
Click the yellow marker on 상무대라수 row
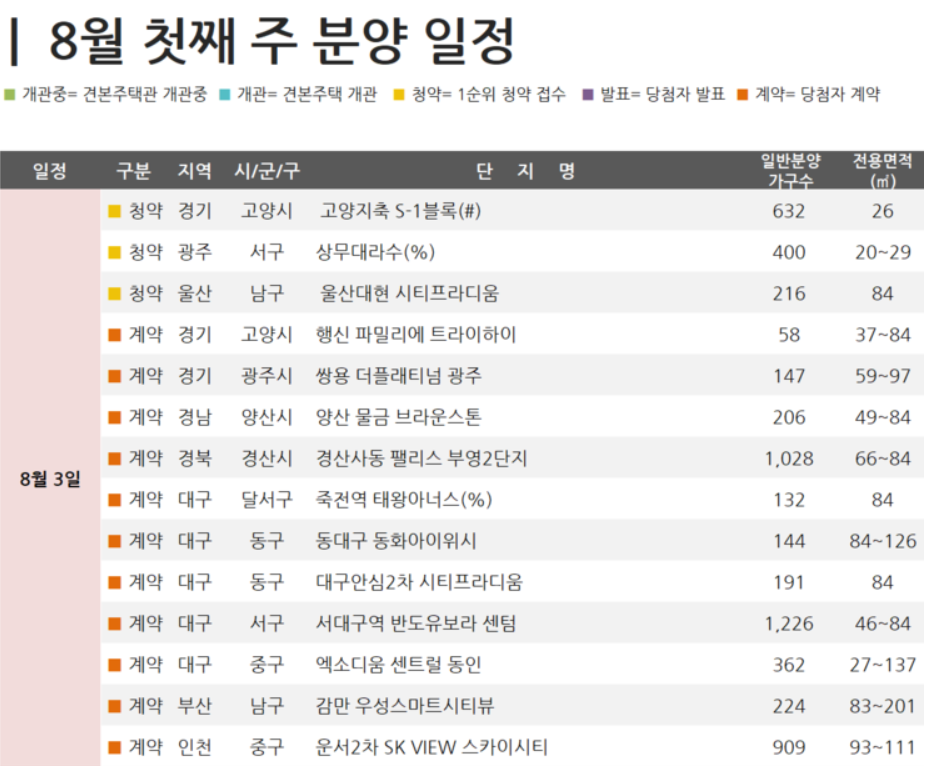[114, 253]
